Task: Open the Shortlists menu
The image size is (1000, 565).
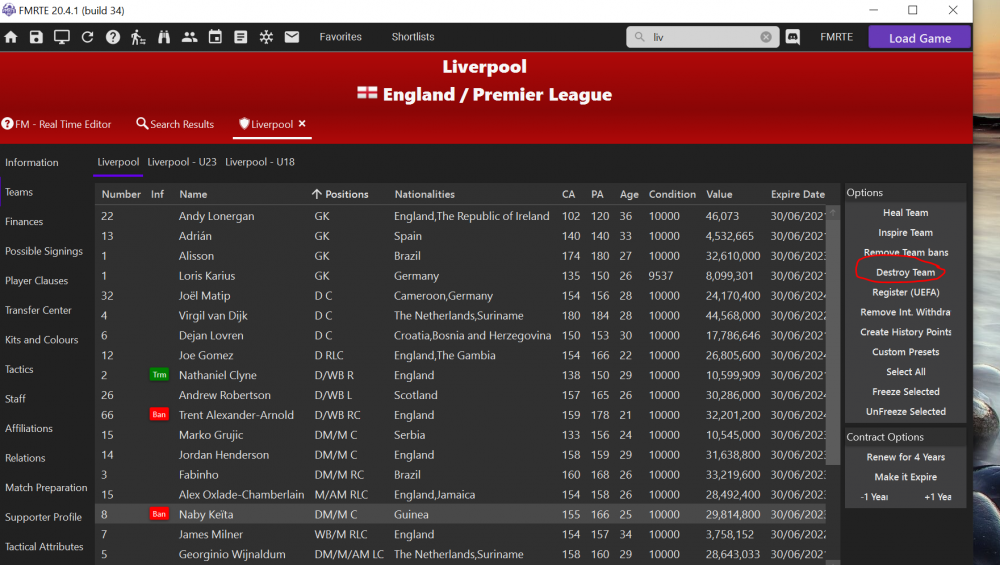Action: [413, 37]
